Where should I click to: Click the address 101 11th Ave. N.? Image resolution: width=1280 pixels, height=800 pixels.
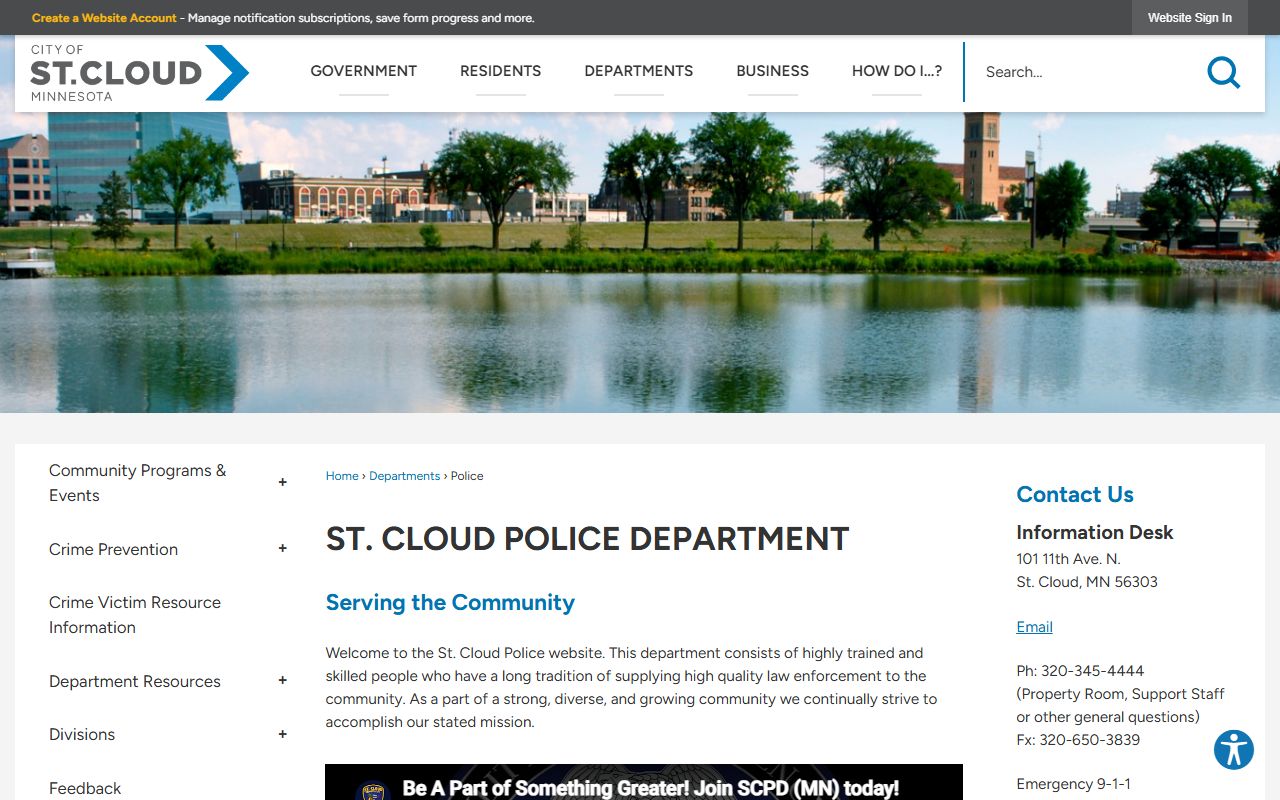(1068, 559)
